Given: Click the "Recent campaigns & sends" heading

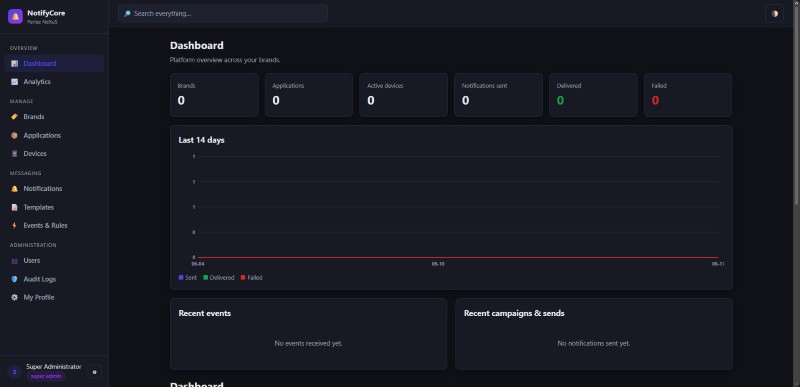Looking at the screenshot, I should (x=514, y=313).
